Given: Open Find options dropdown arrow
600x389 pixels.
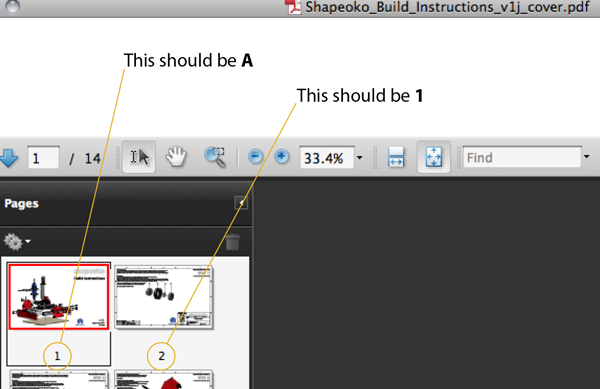Looking at the screenshot, I should (x=587, y=157).
